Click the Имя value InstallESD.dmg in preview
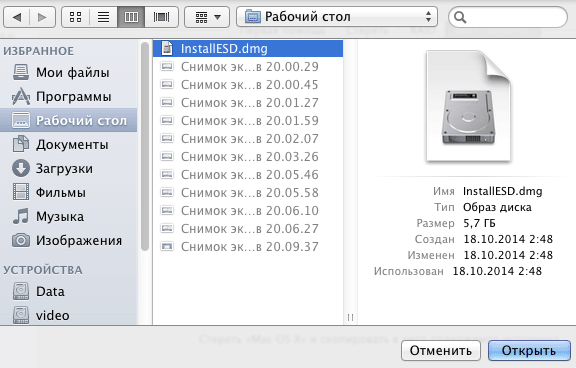 (503, 191)
